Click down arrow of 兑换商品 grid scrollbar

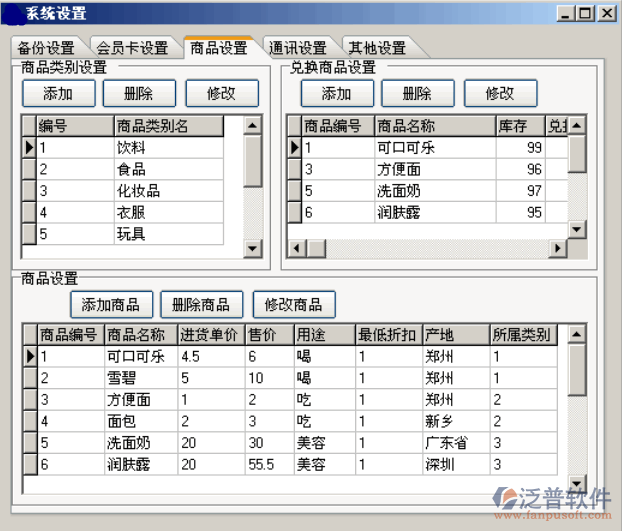pos(577,229)
